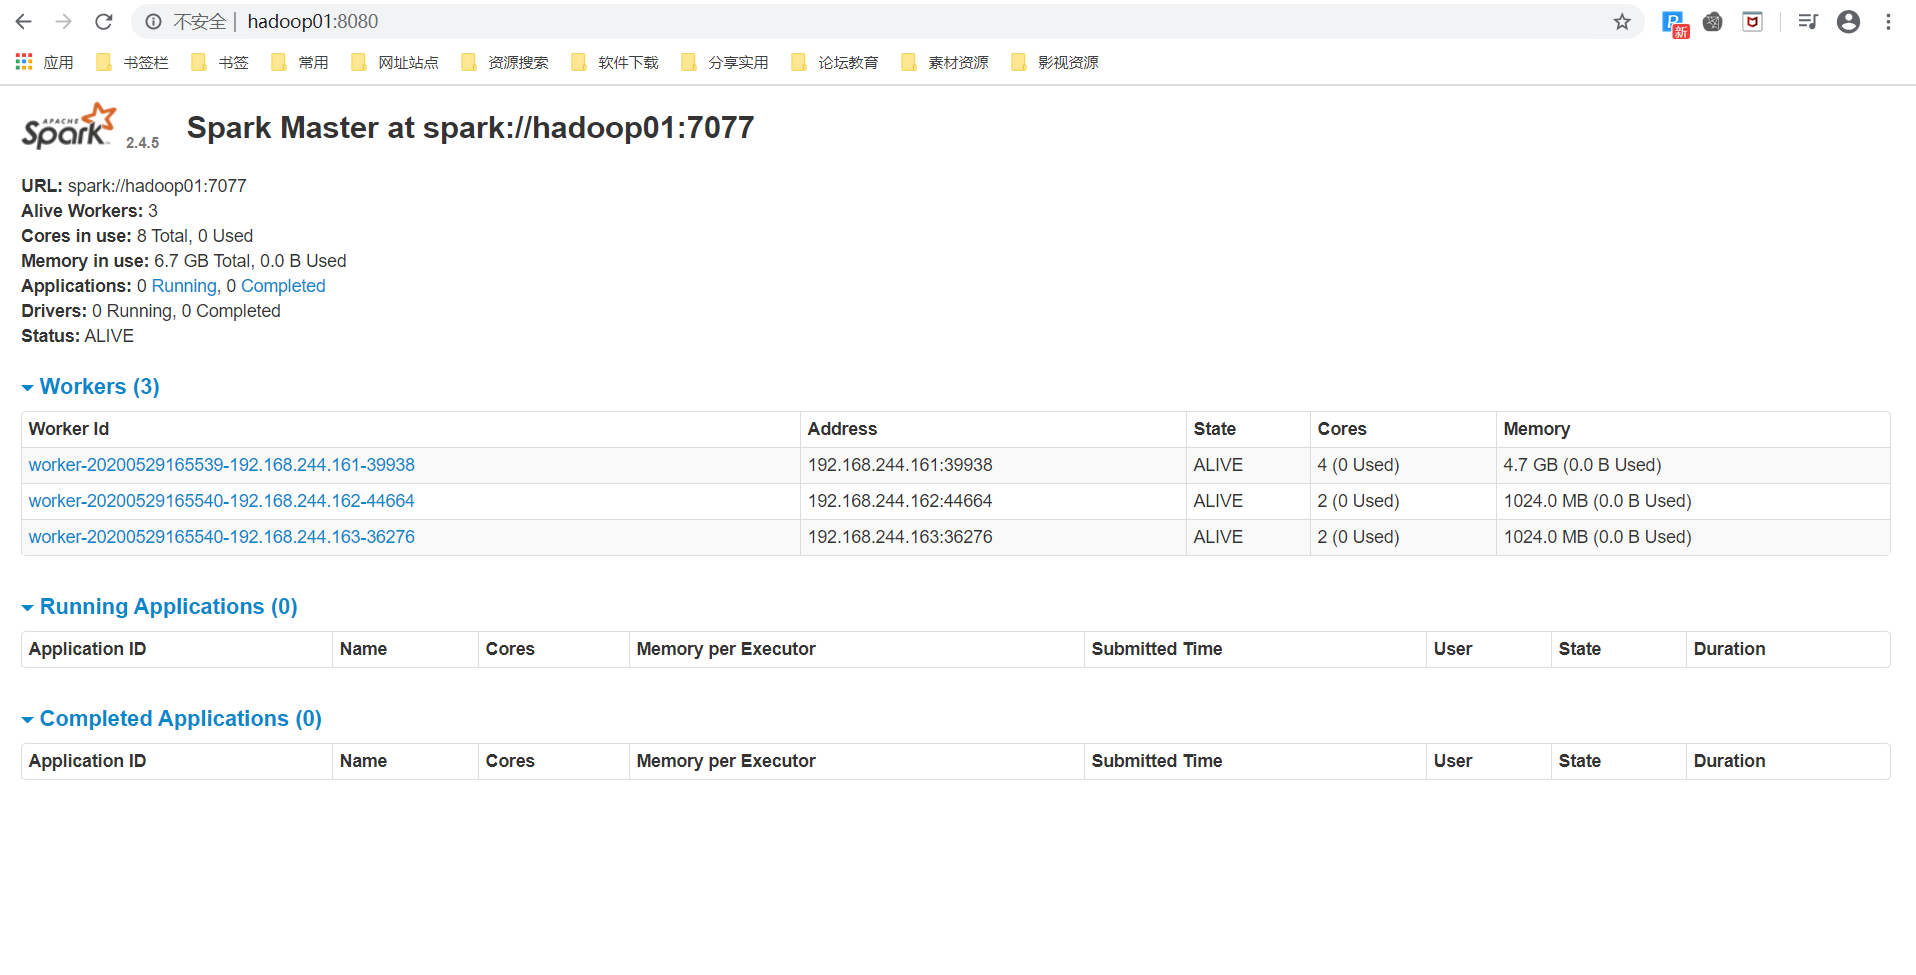Viewport: 1916px width, 975px height.
Task: Click the 4.7 GB (0.0 B Used) cell
Action: pos(1693,465)
